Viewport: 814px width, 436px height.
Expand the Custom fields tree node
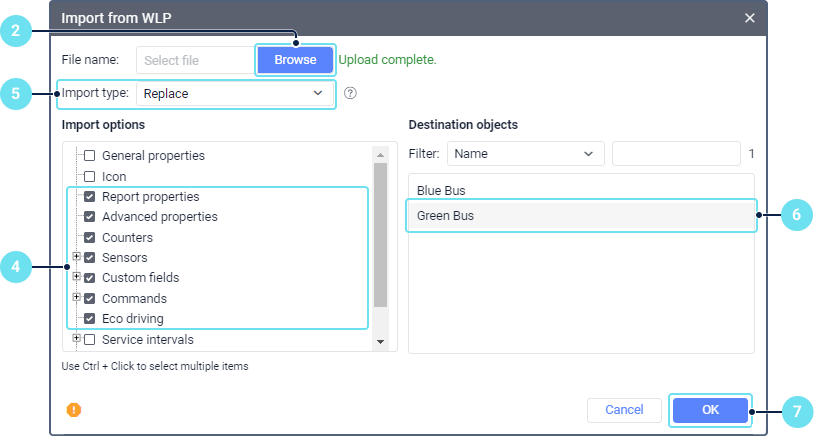pyautogui.click(x=77, y=277)
